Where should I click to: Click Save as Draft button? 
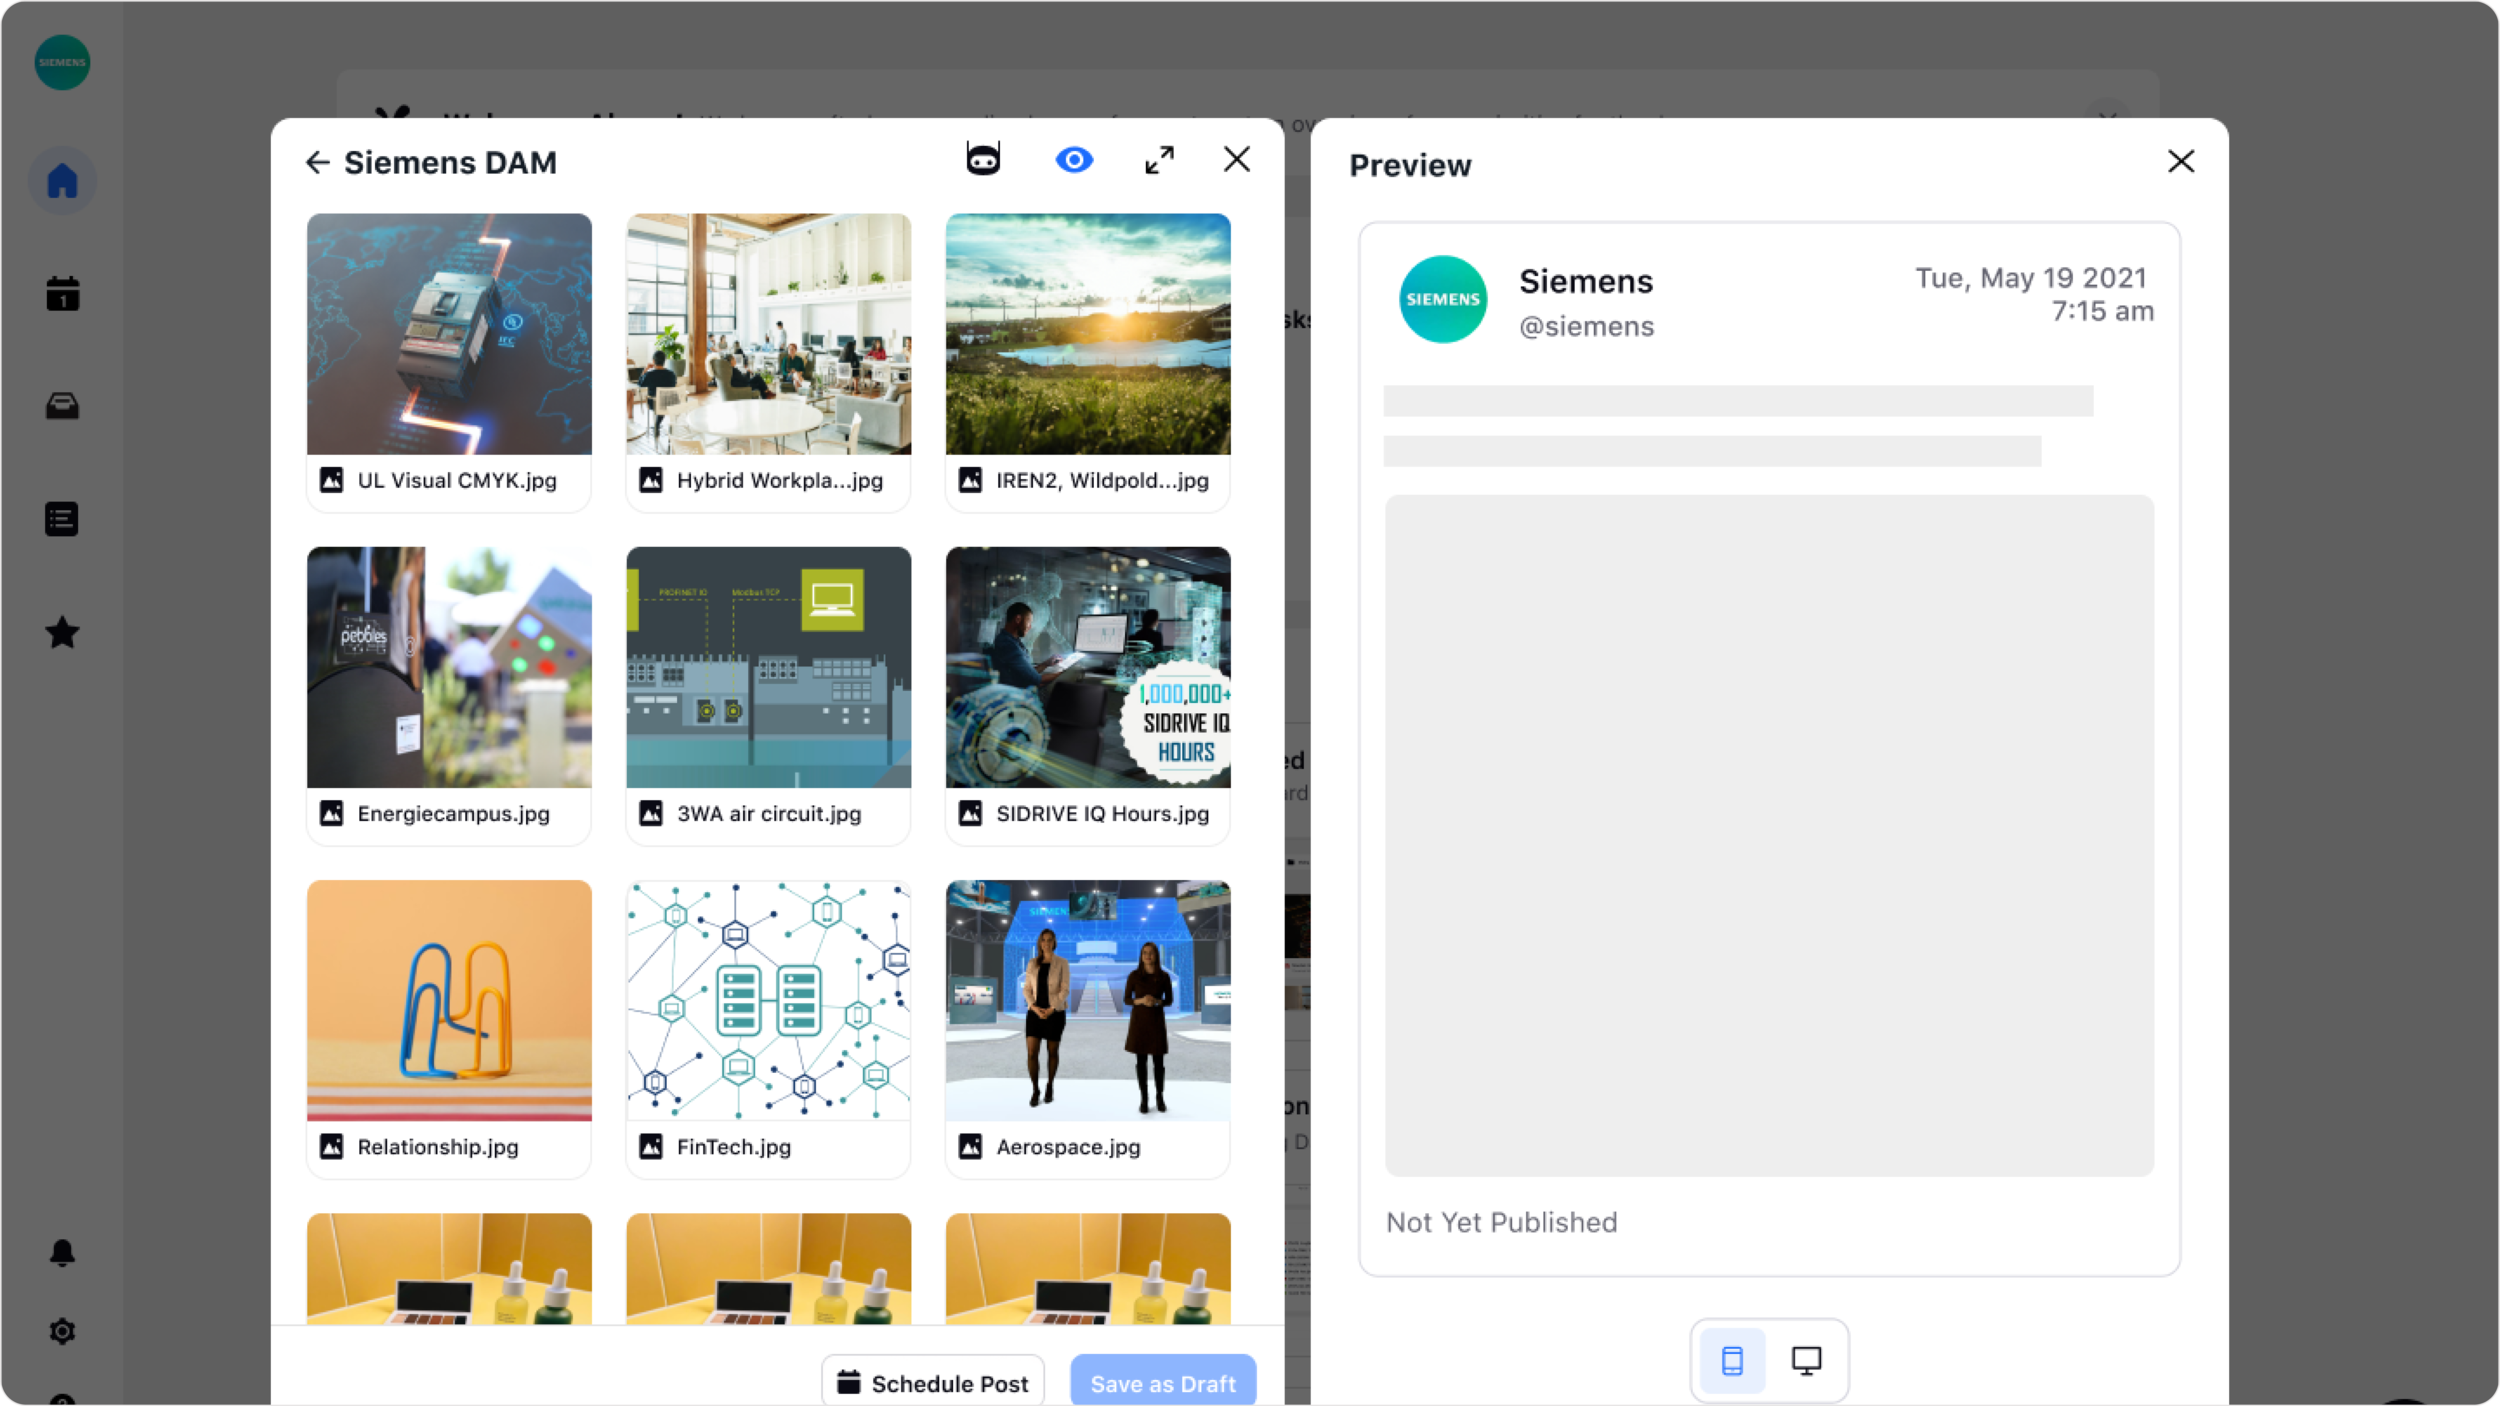coord(1163,1382)
